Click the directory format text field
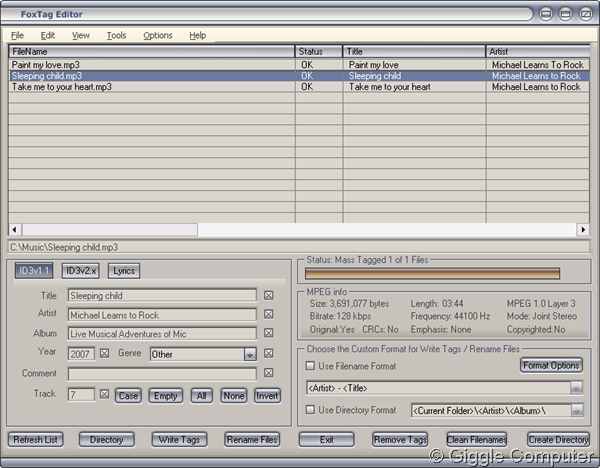The height and width of the screenshot is (468, 600). click(491, 411)
